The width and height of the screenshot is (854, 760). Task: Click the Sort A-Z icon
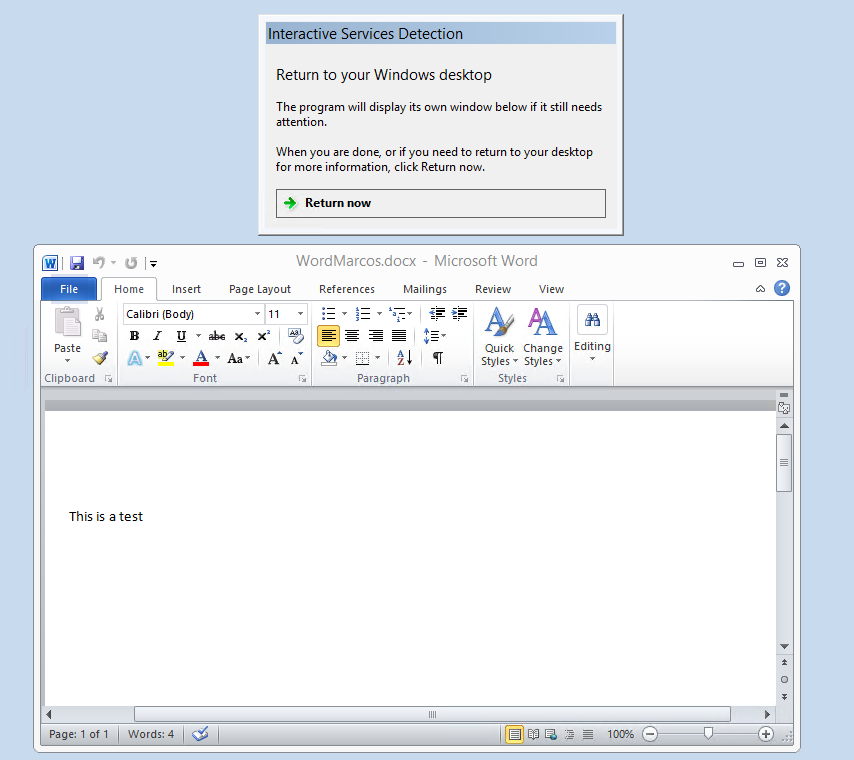point(403,358)
